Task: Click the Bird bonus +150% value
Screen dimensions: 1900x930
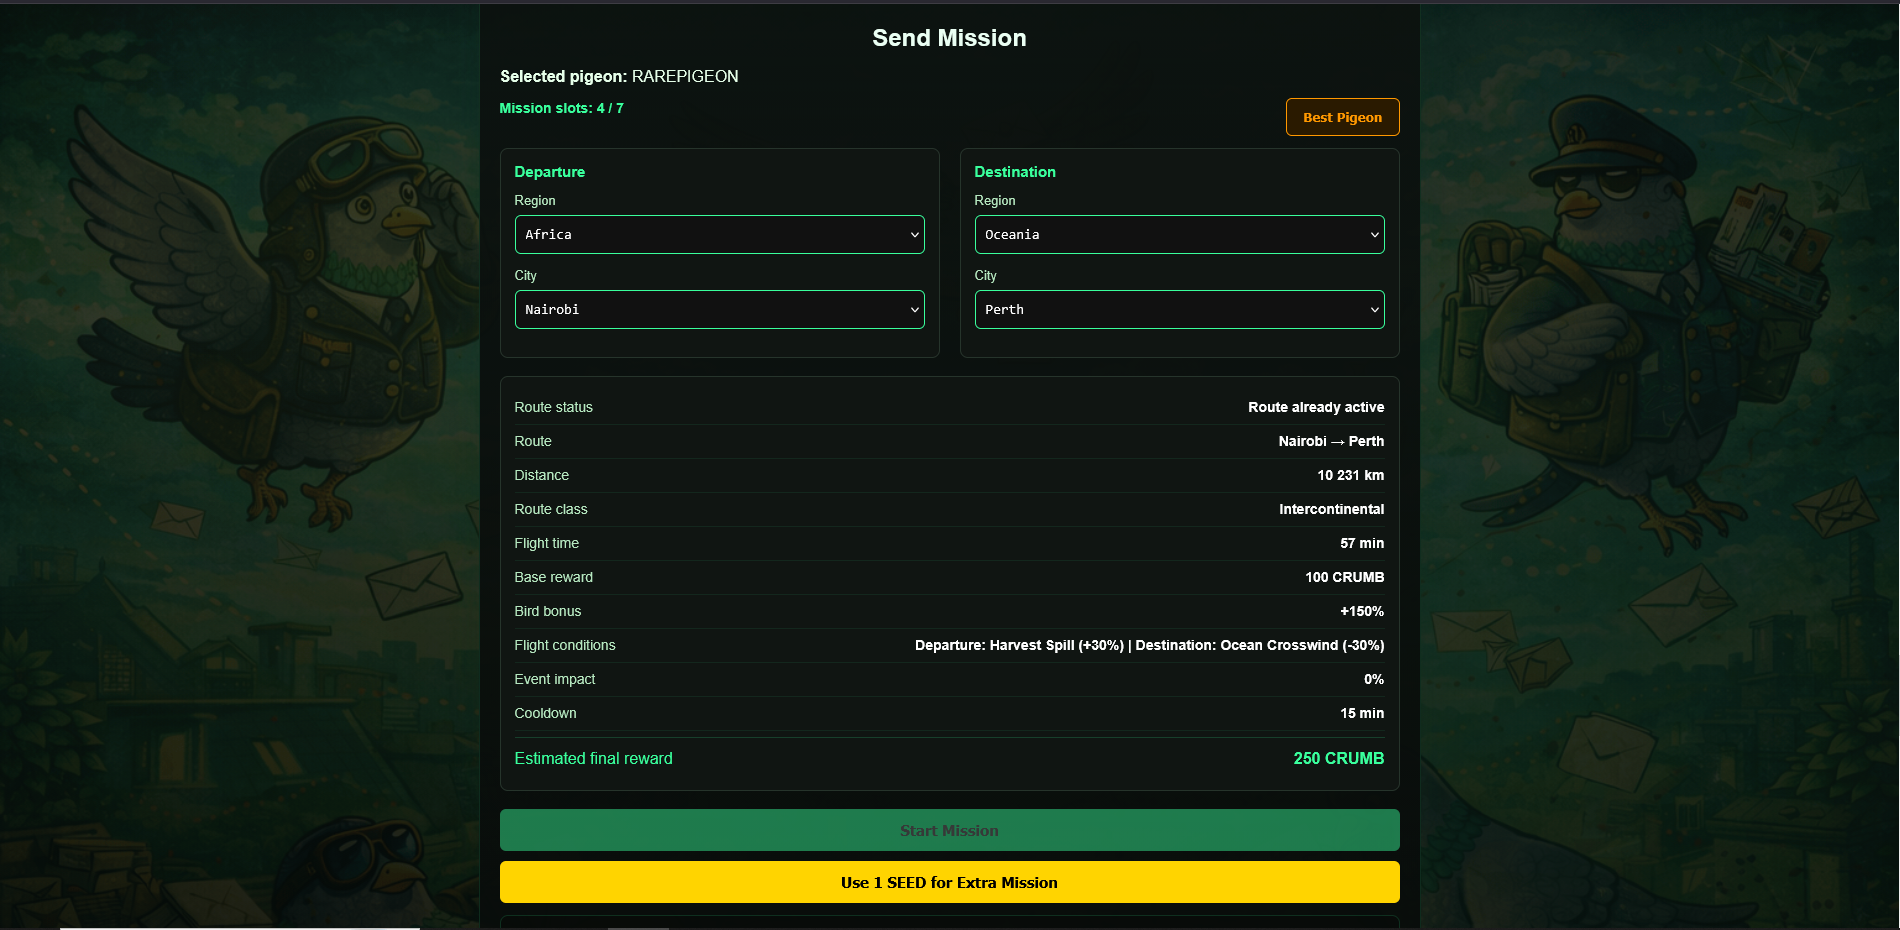Action: 1362,611
